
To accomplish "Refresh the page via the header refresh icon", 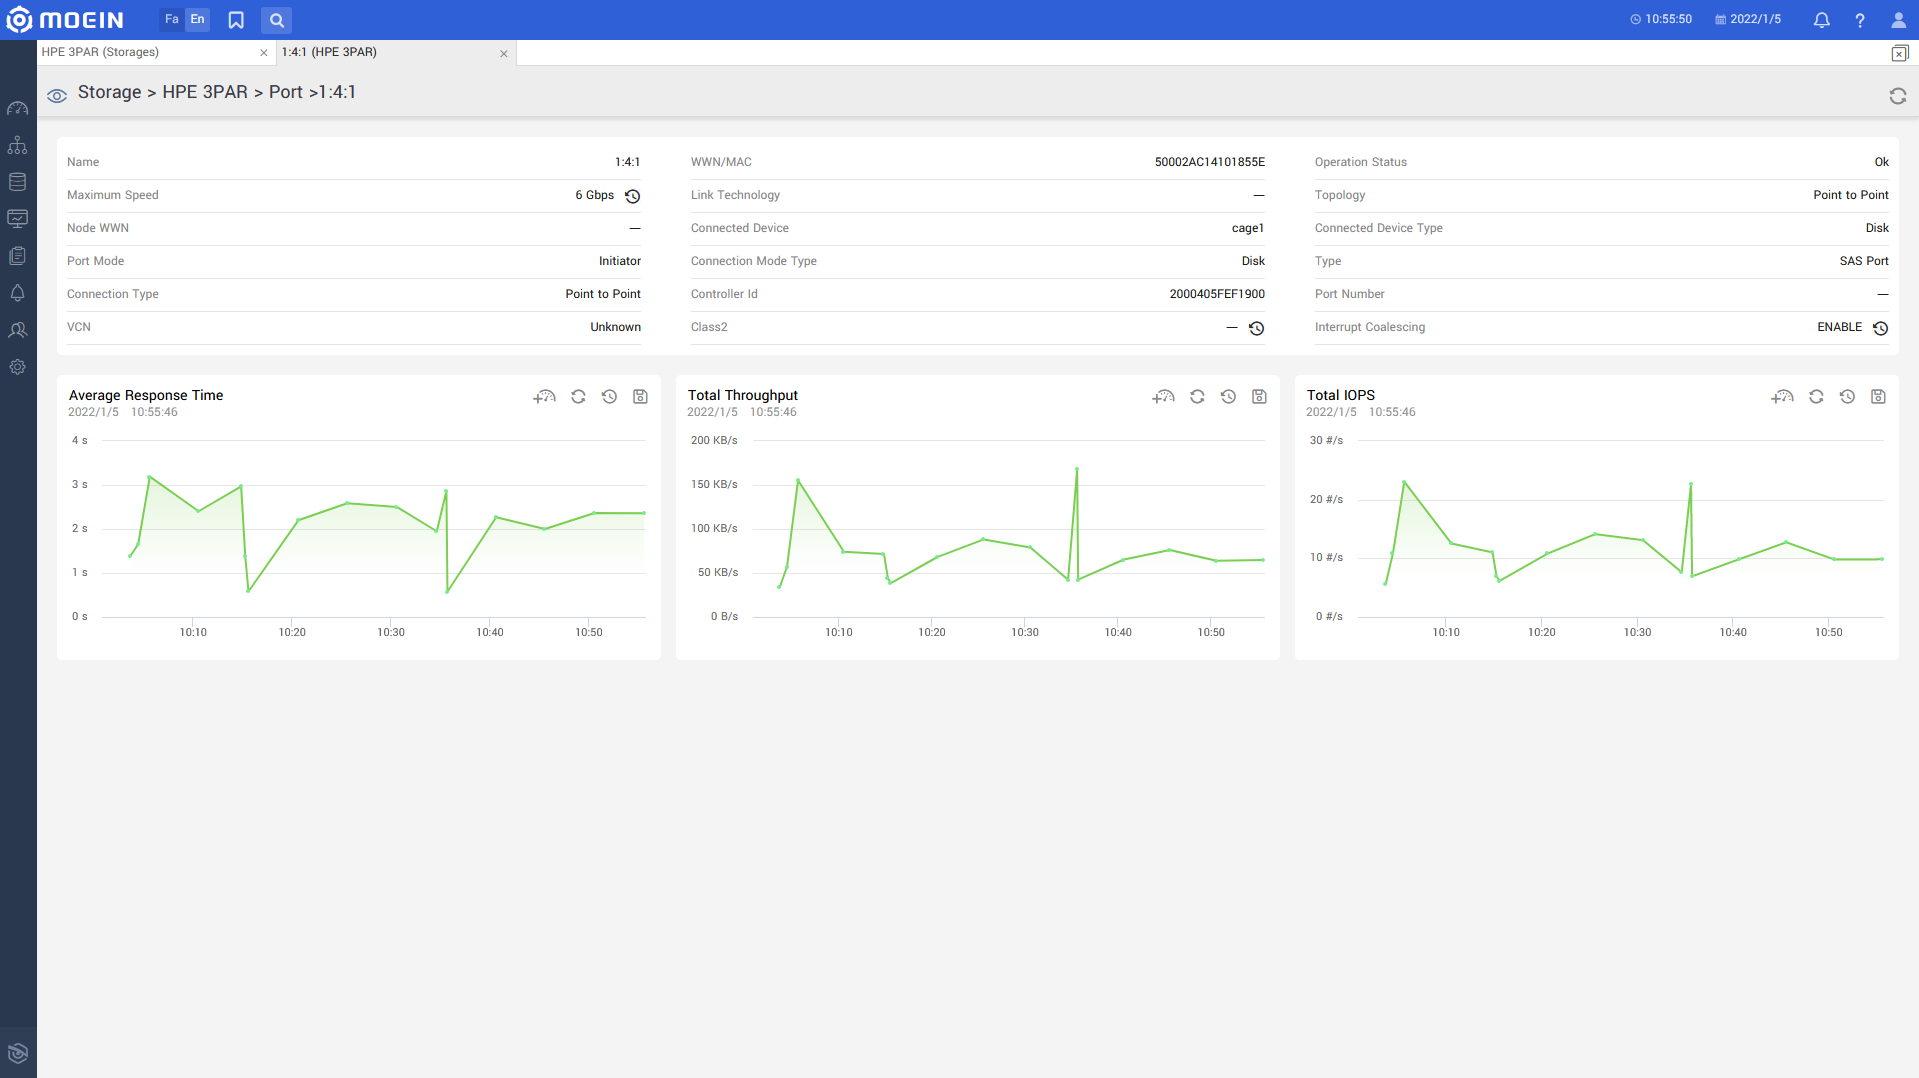I will (1898, 96).
